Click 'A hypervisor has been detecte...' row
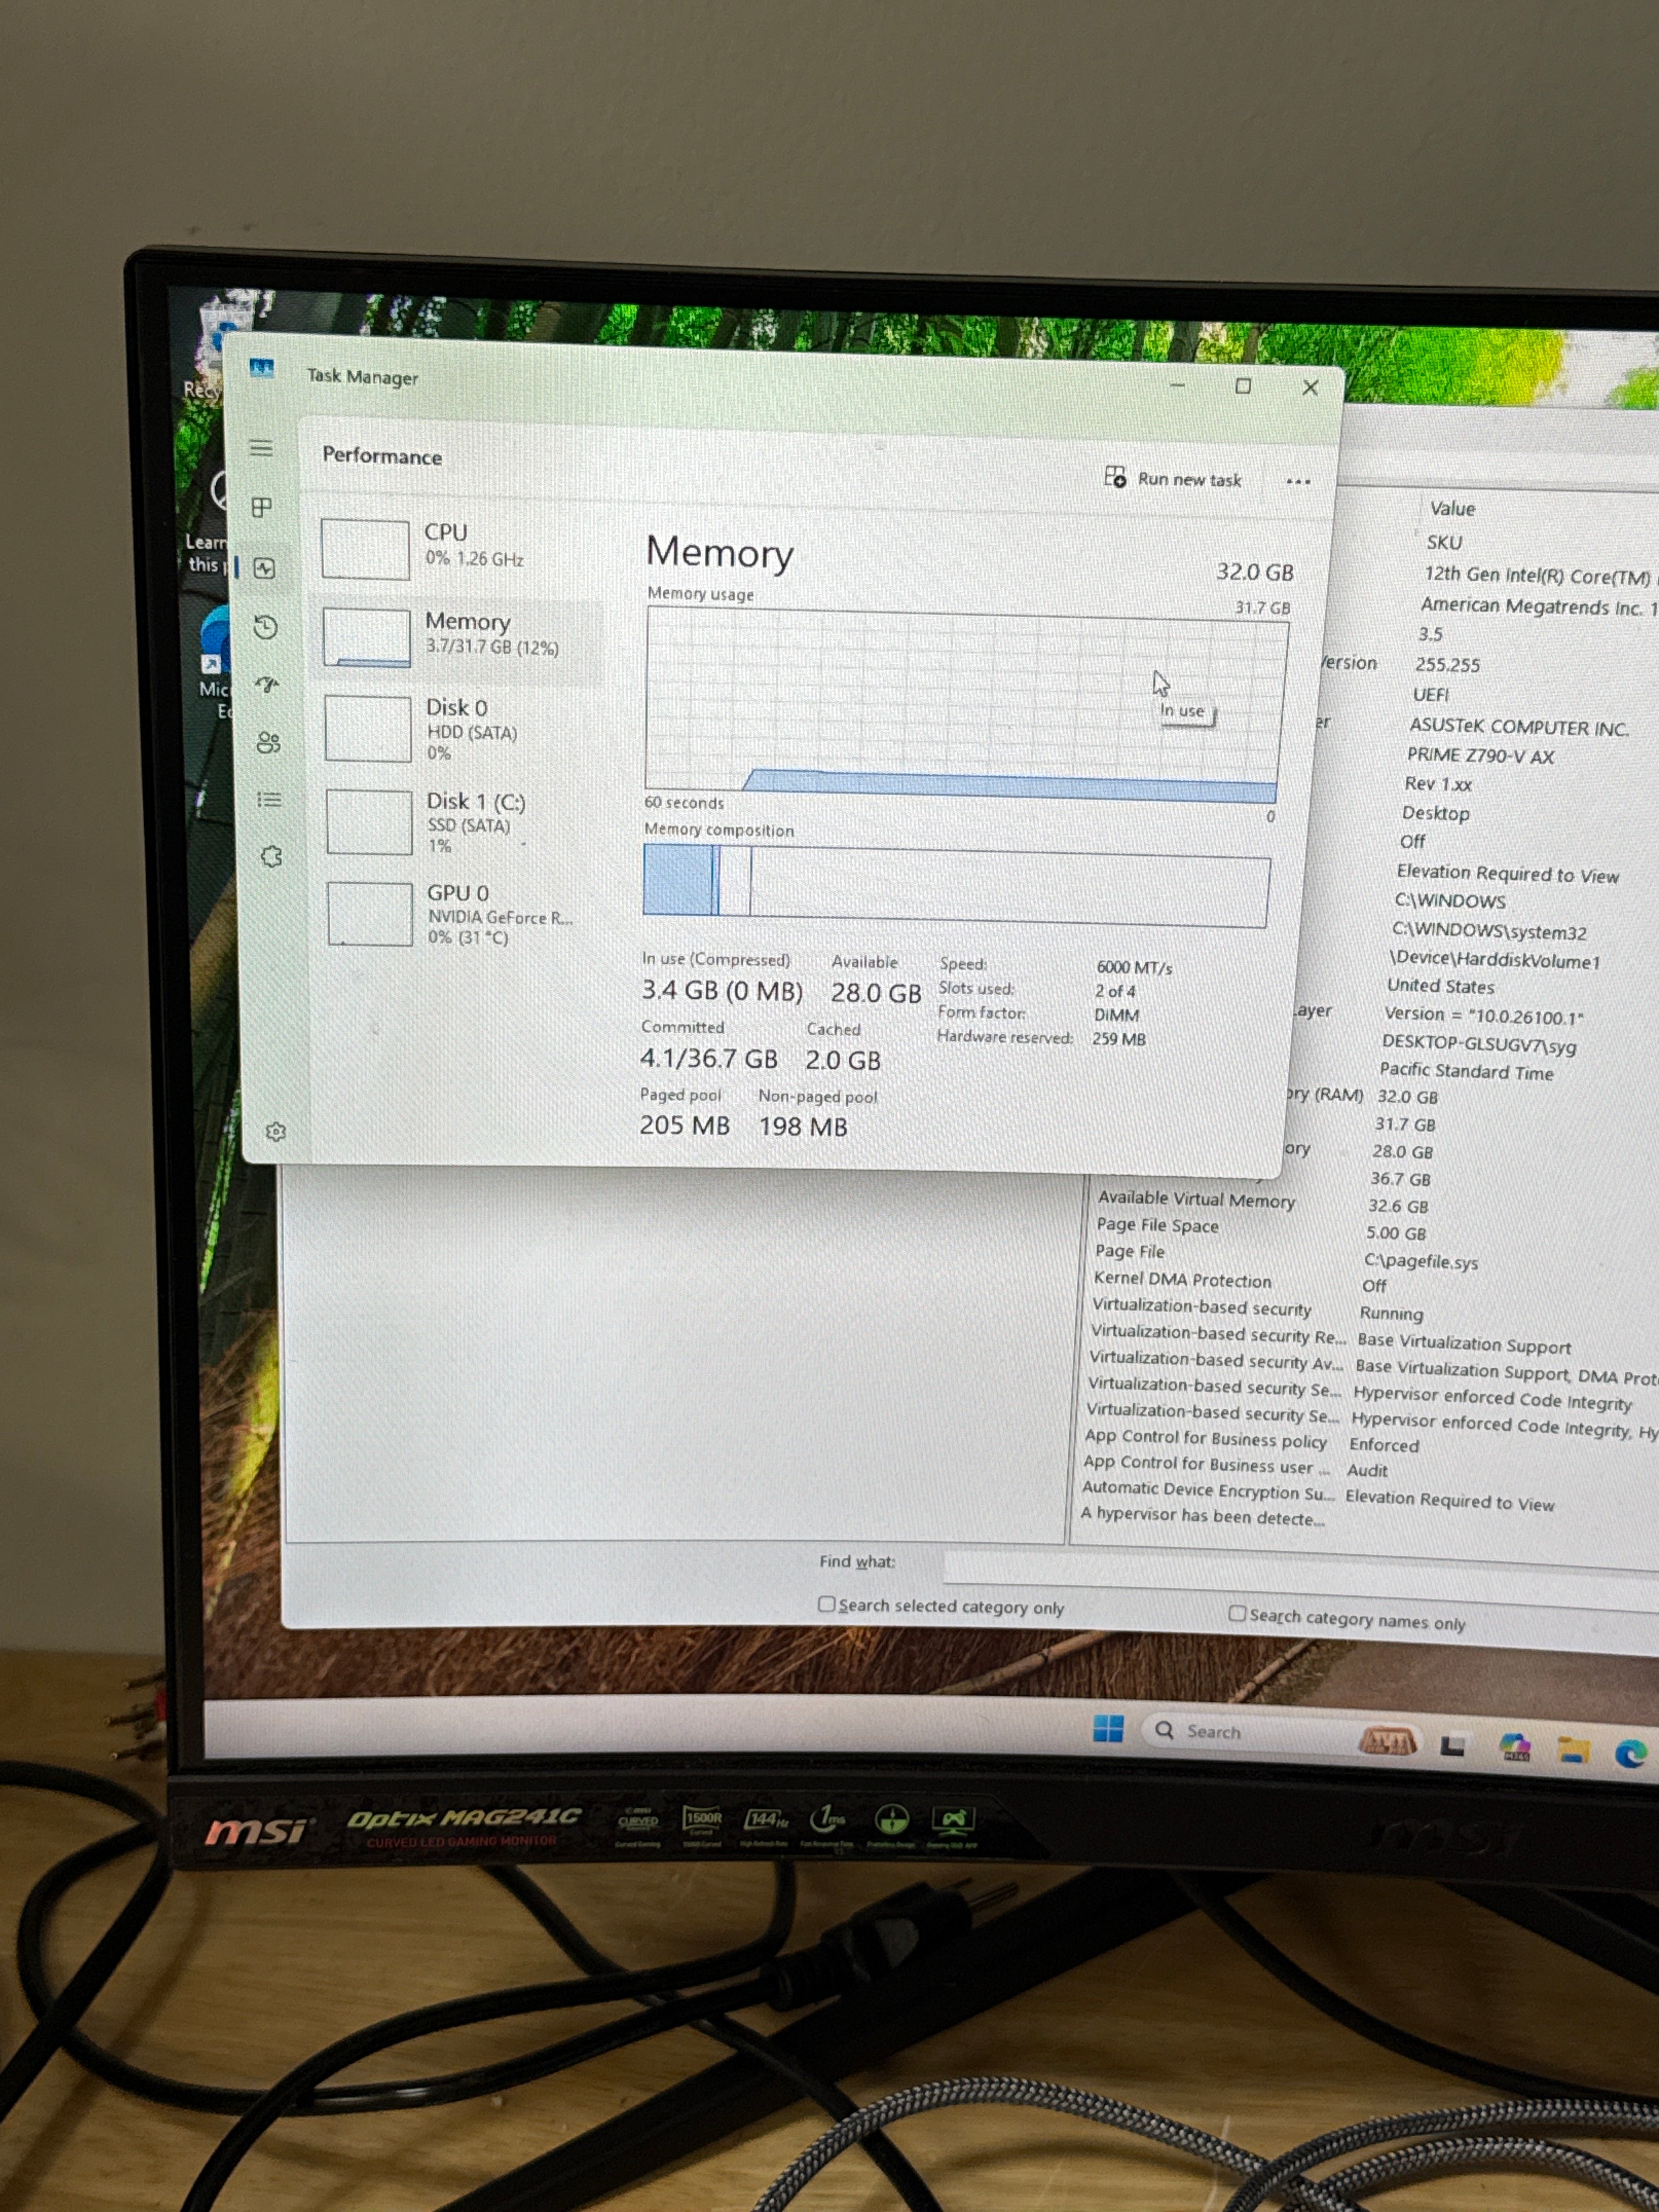This screenshot has width=1659, height=2212. [x=1203, y=1516]
